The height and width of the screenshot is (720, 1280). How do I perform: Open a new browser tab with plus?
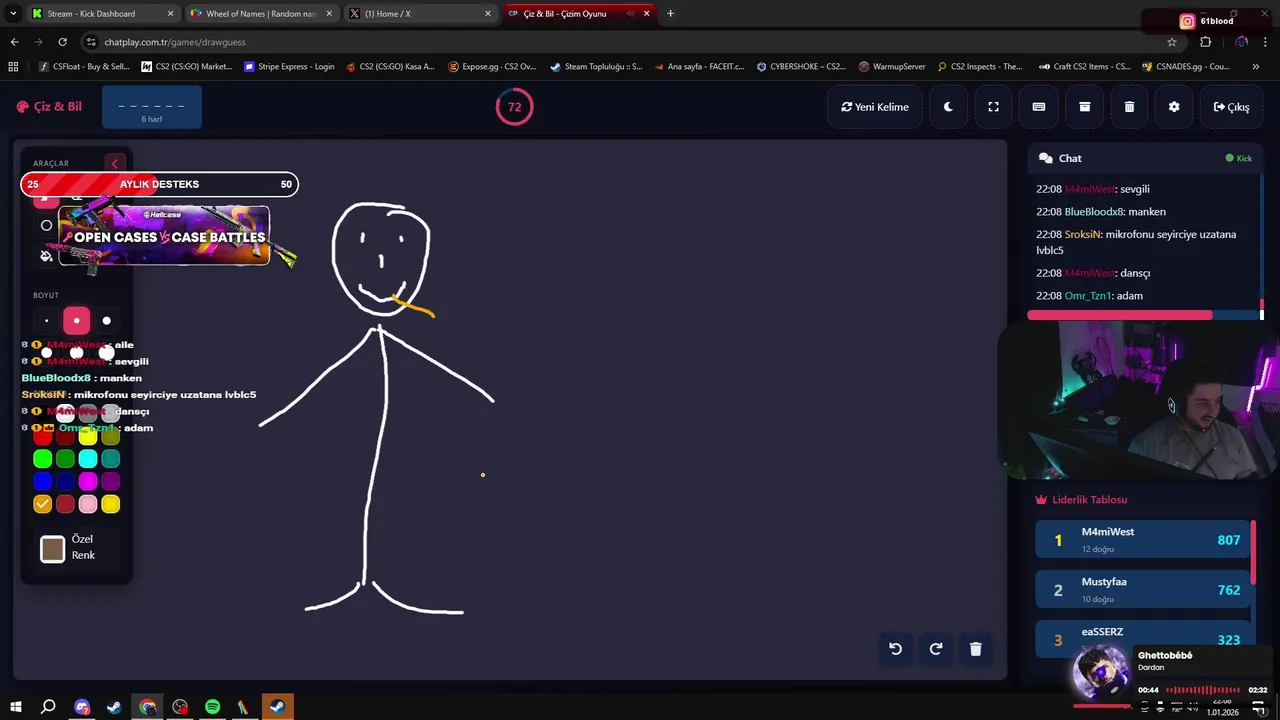coord(670,13)
